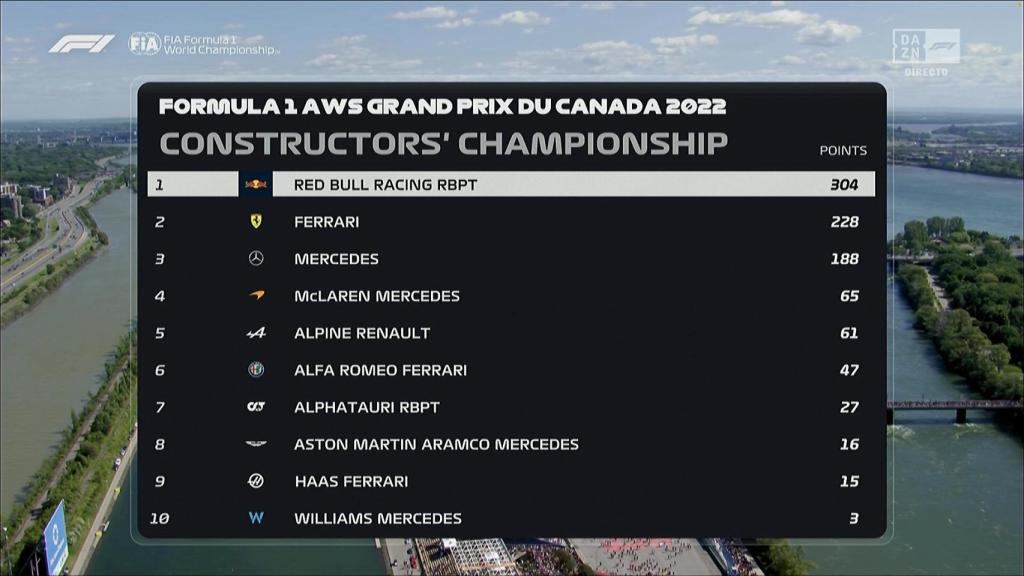
Task: Click Ferrari's 228 points value
Action: (844, 221)
